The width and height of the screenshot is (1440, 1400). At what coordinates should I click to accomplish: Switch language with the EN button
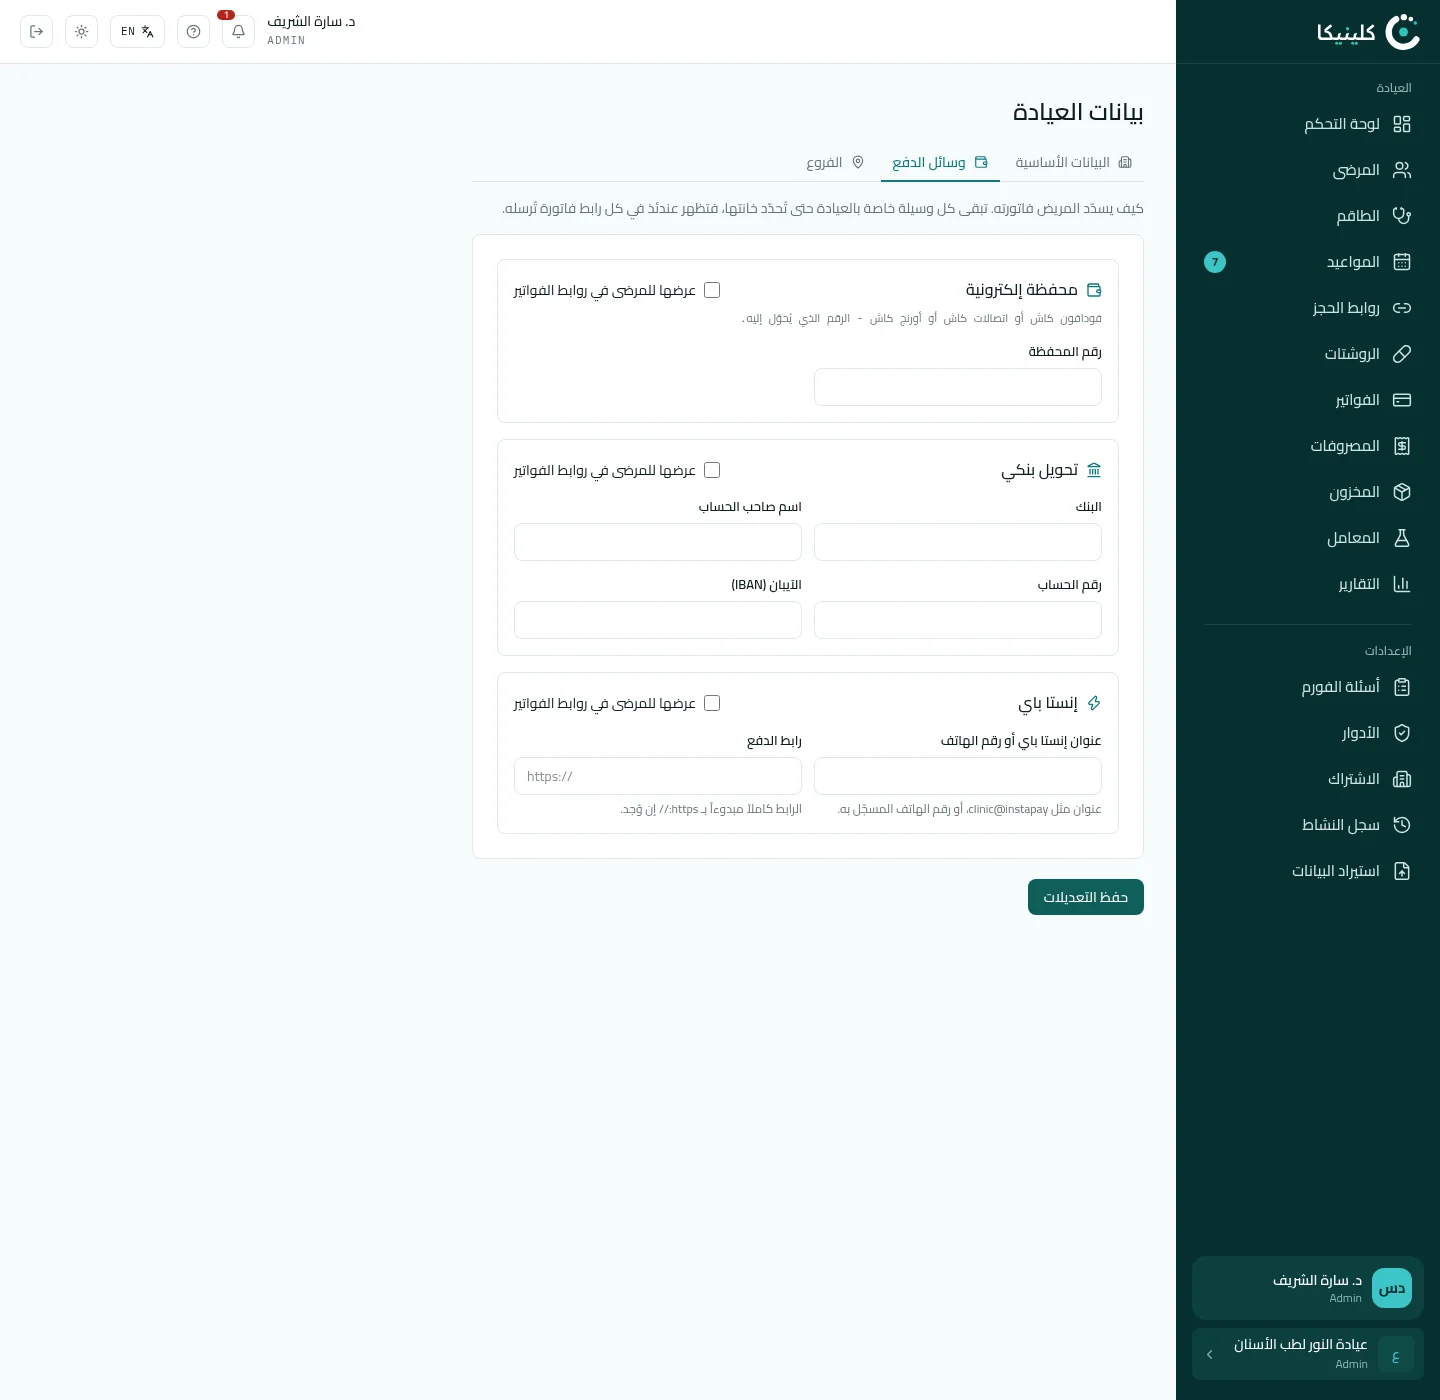coord(137,31)
